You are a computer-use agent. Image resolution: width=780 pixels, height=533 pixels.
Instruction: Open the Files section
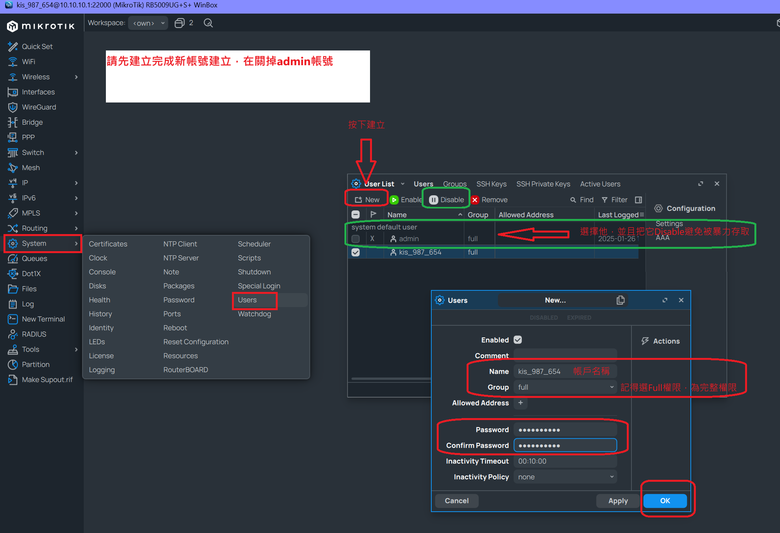(x=22, y=289)
